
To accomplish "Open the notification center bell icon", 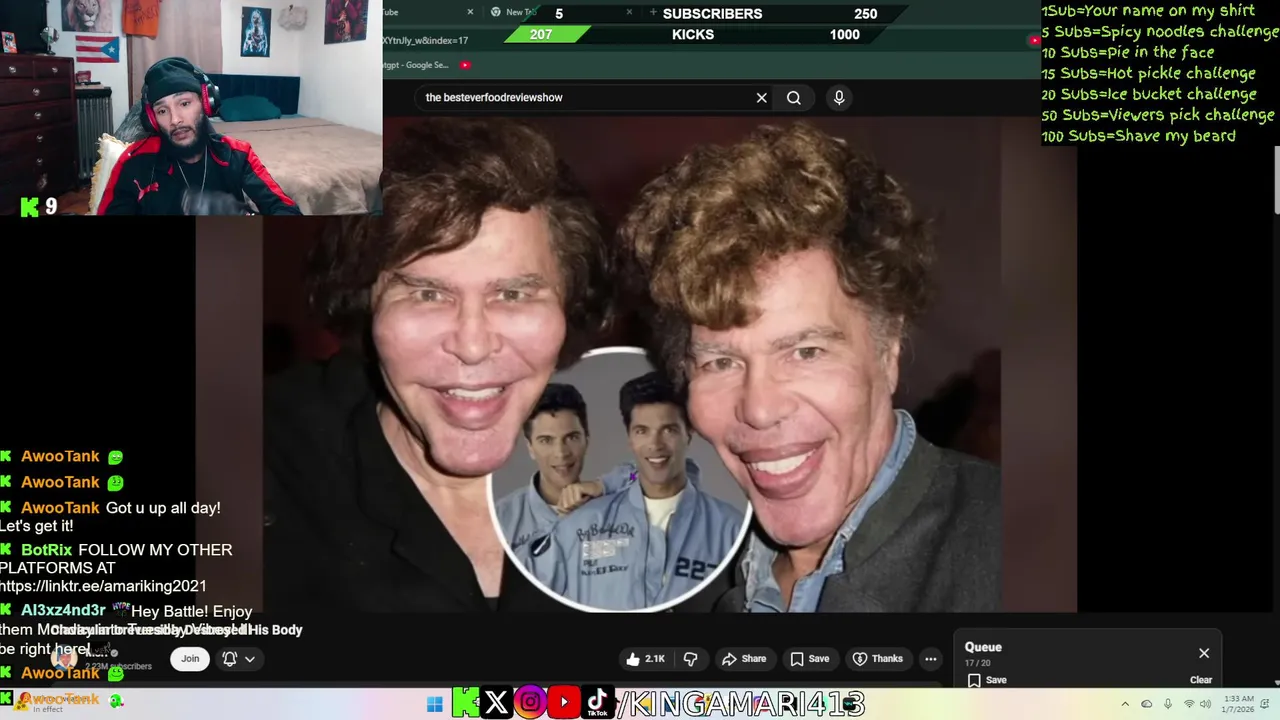I will [x=1267, y=704].
